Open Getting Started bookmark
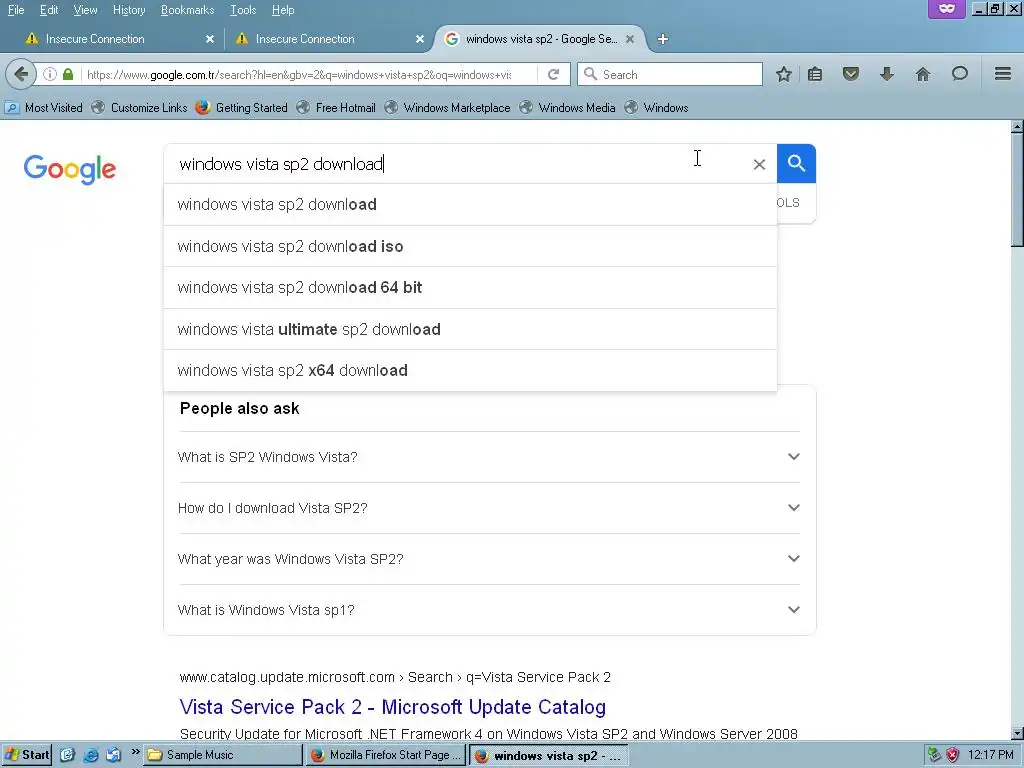Screen dimensions: 1024x768 [x=242, y=108]
